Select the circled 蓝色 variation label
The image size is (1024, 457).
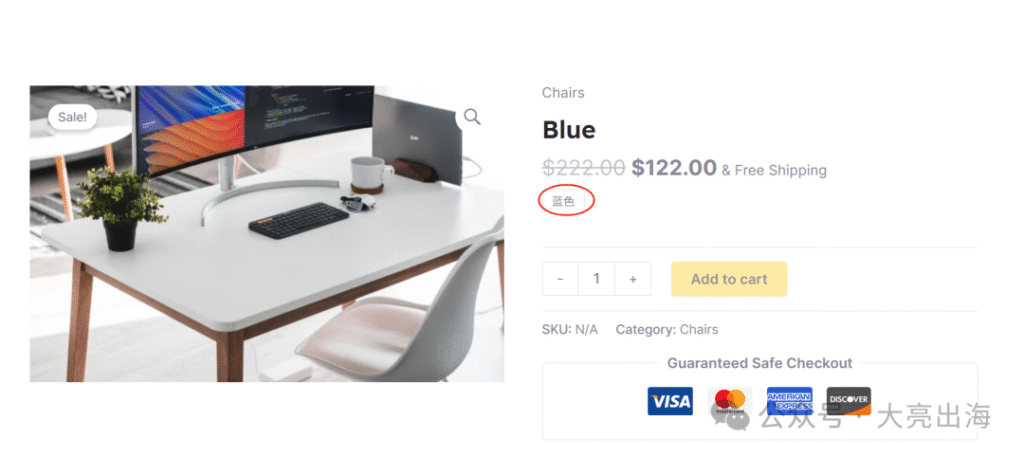click(564, 202)
